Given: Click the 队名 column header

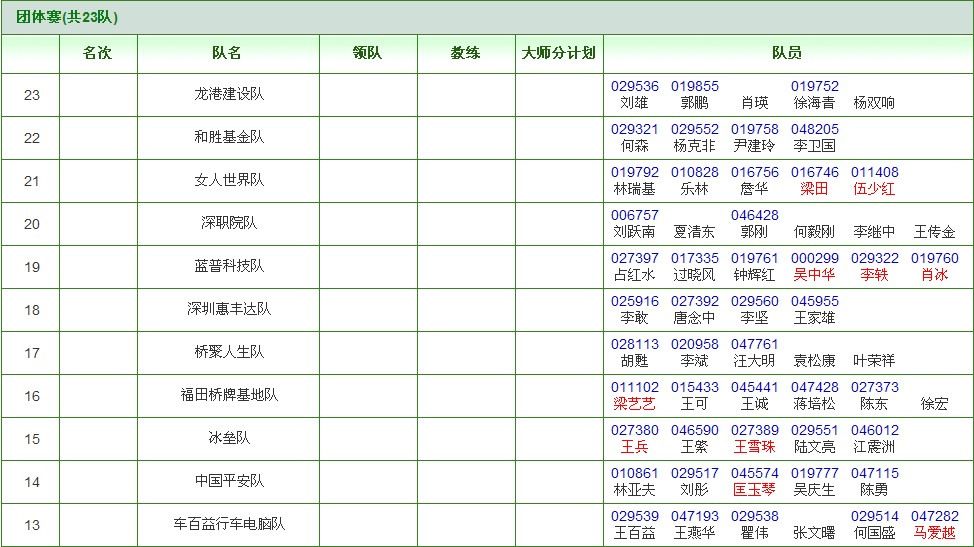Looking at the screenshot, I should 227,53.
